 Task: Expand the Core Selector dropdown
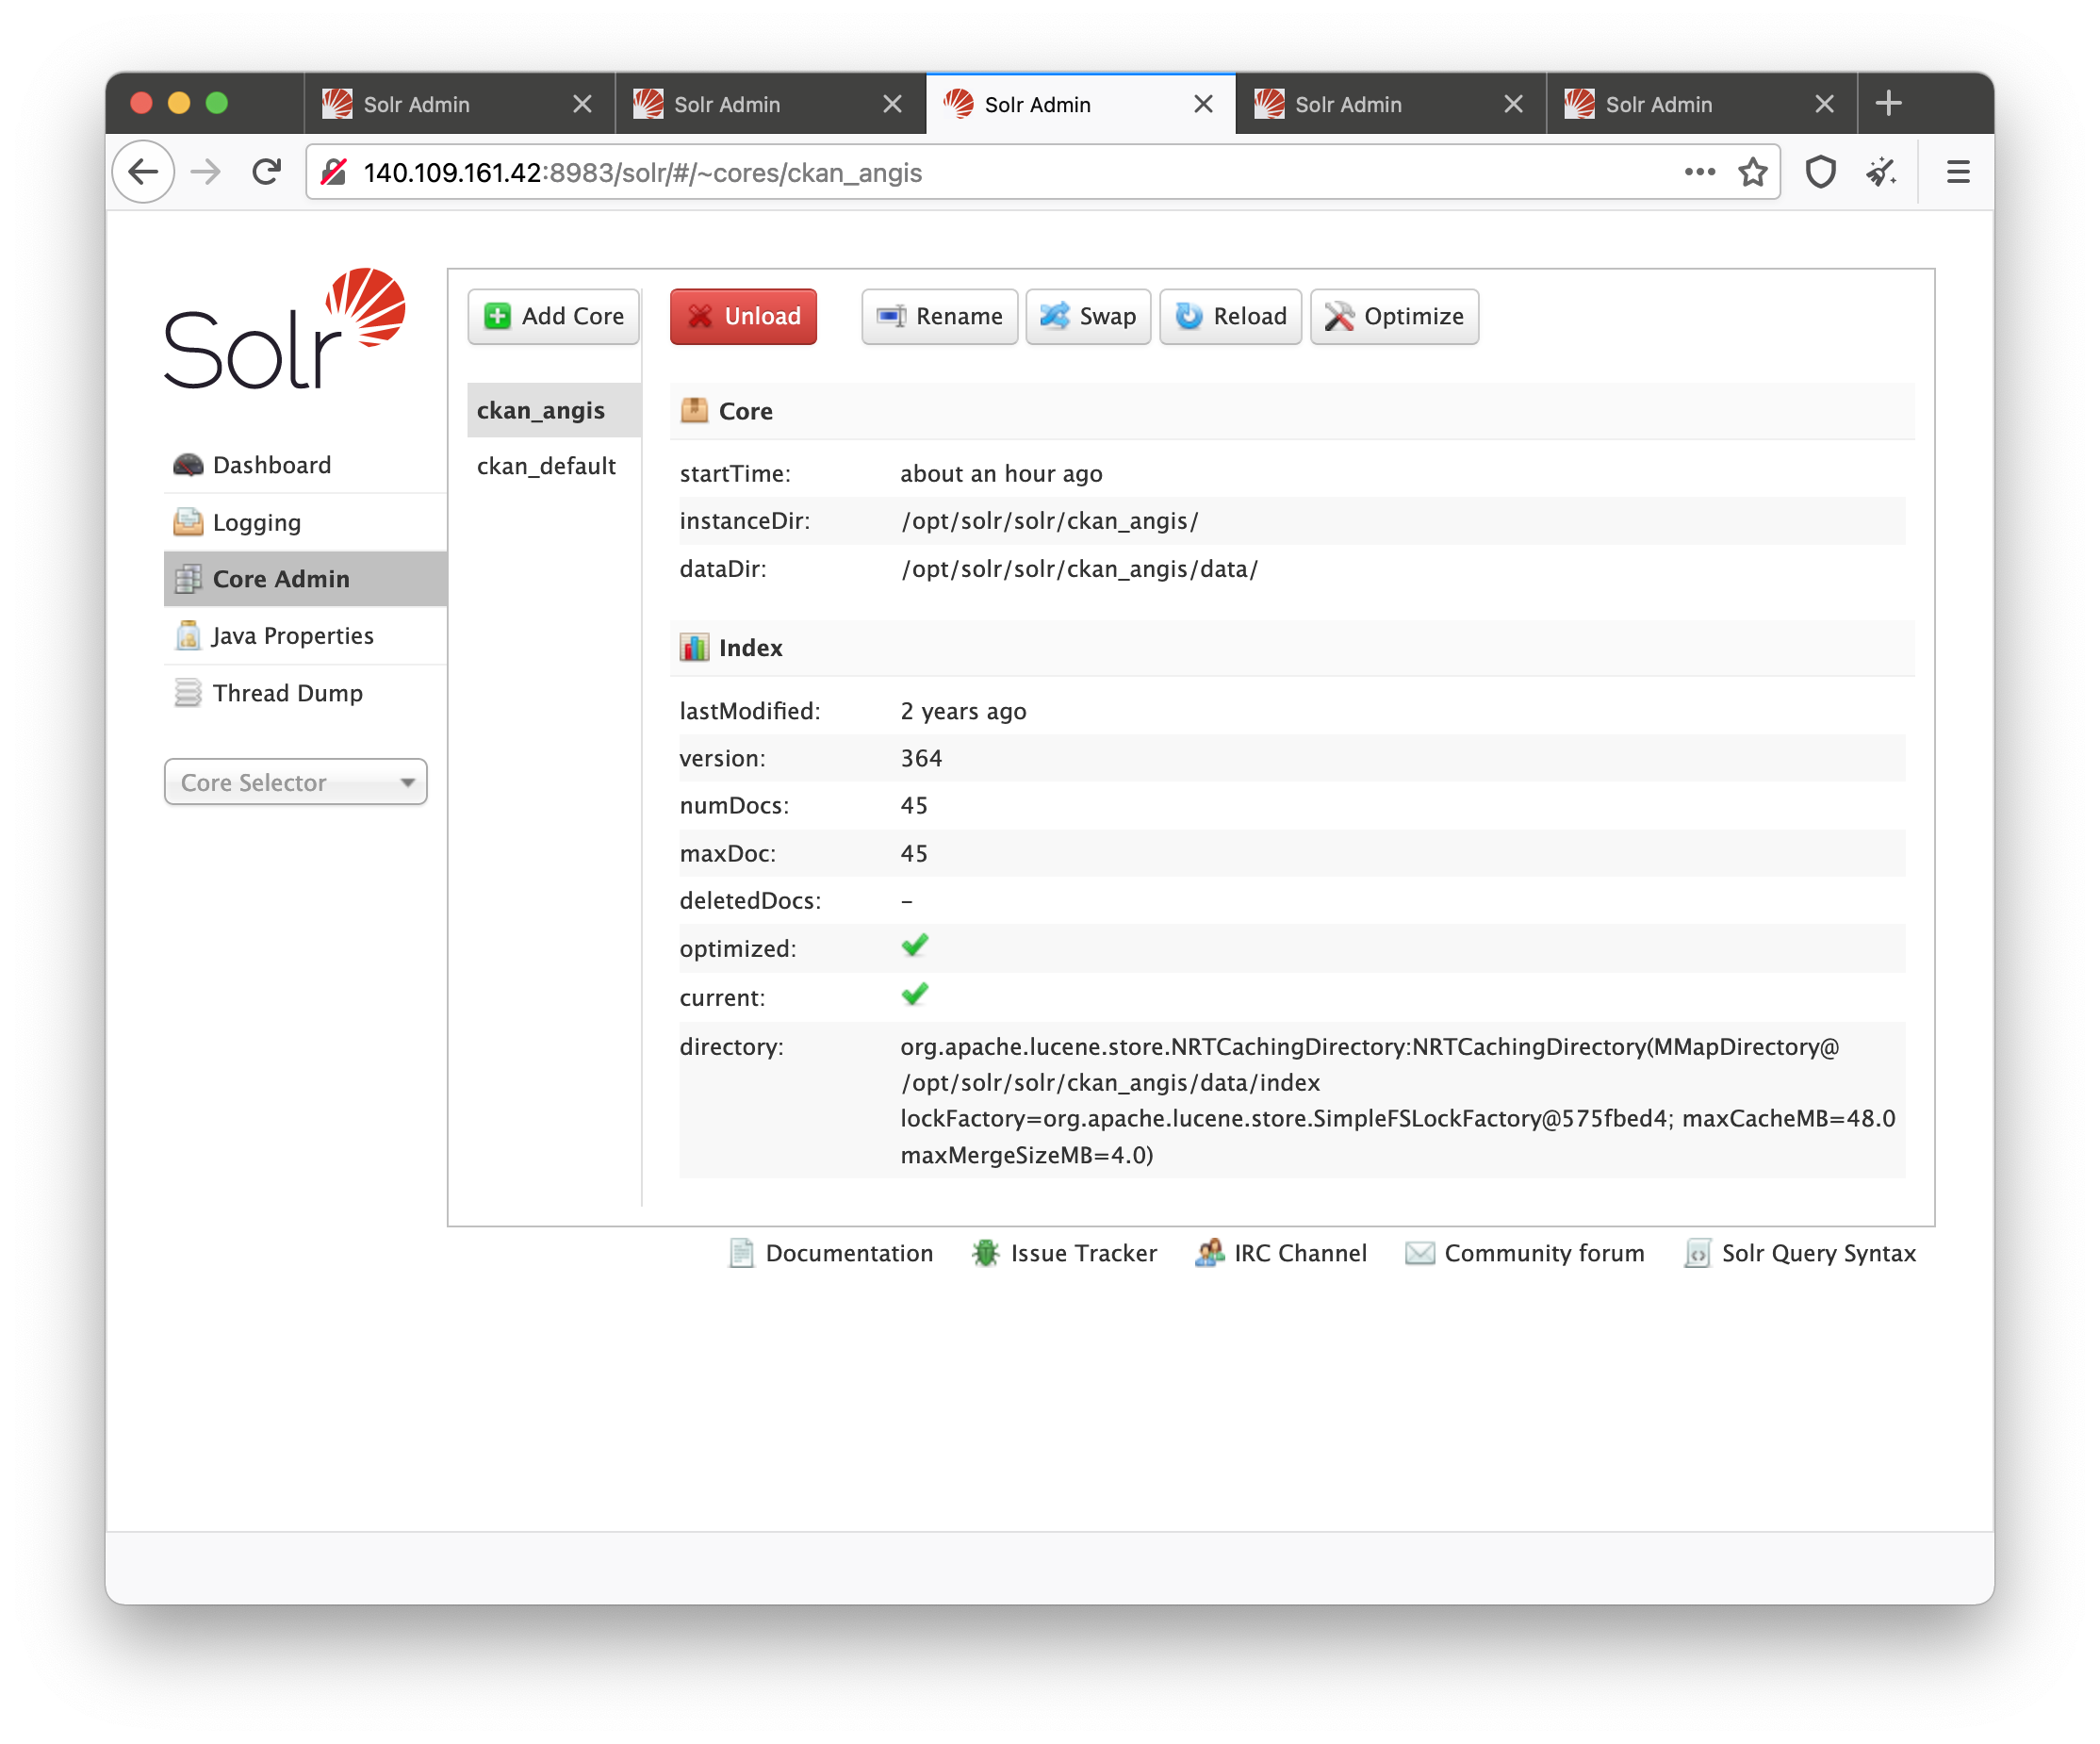pyautogui.click(x=296, y=782)
